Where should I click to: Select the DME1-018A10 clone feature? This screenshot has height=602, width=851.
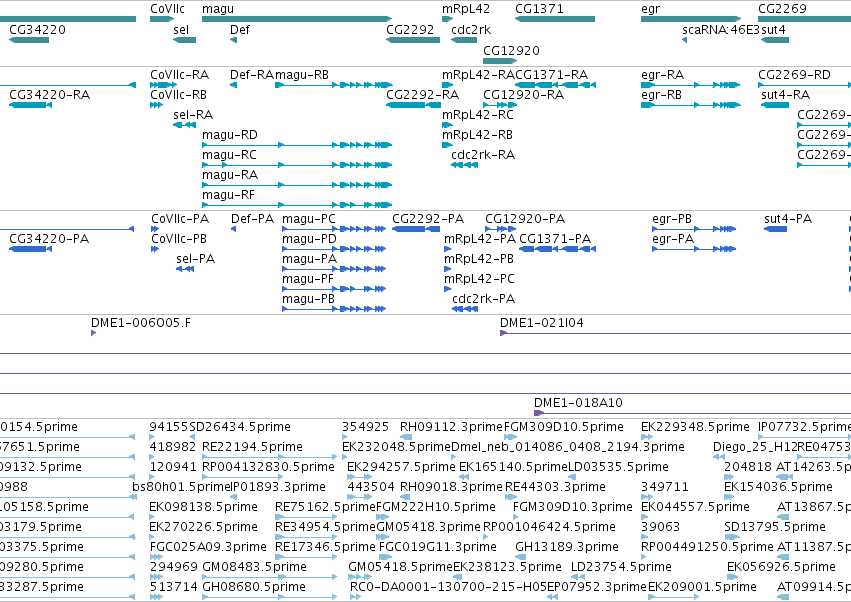click(x=693, y=413)
